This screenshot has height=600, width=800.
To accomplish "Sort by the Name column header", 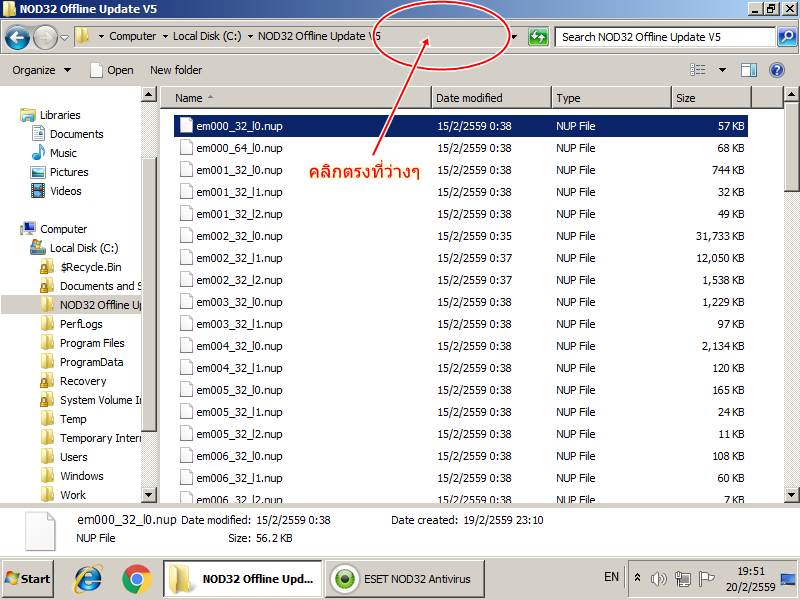I will tap(296, 98).
